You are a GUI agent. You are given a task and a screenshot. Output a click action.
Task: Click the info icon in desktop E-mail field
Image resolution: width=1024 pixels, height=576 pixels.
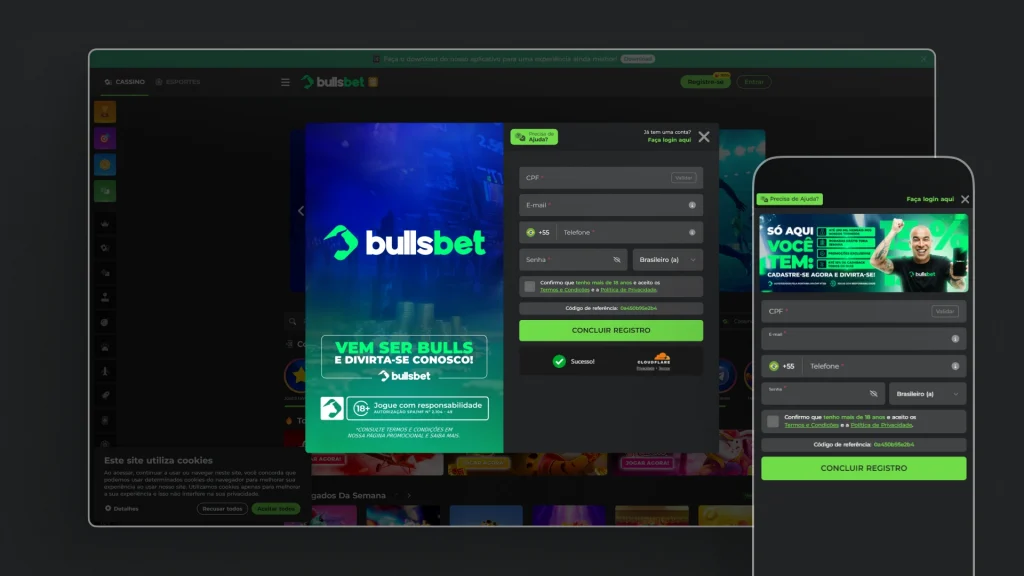692,205
